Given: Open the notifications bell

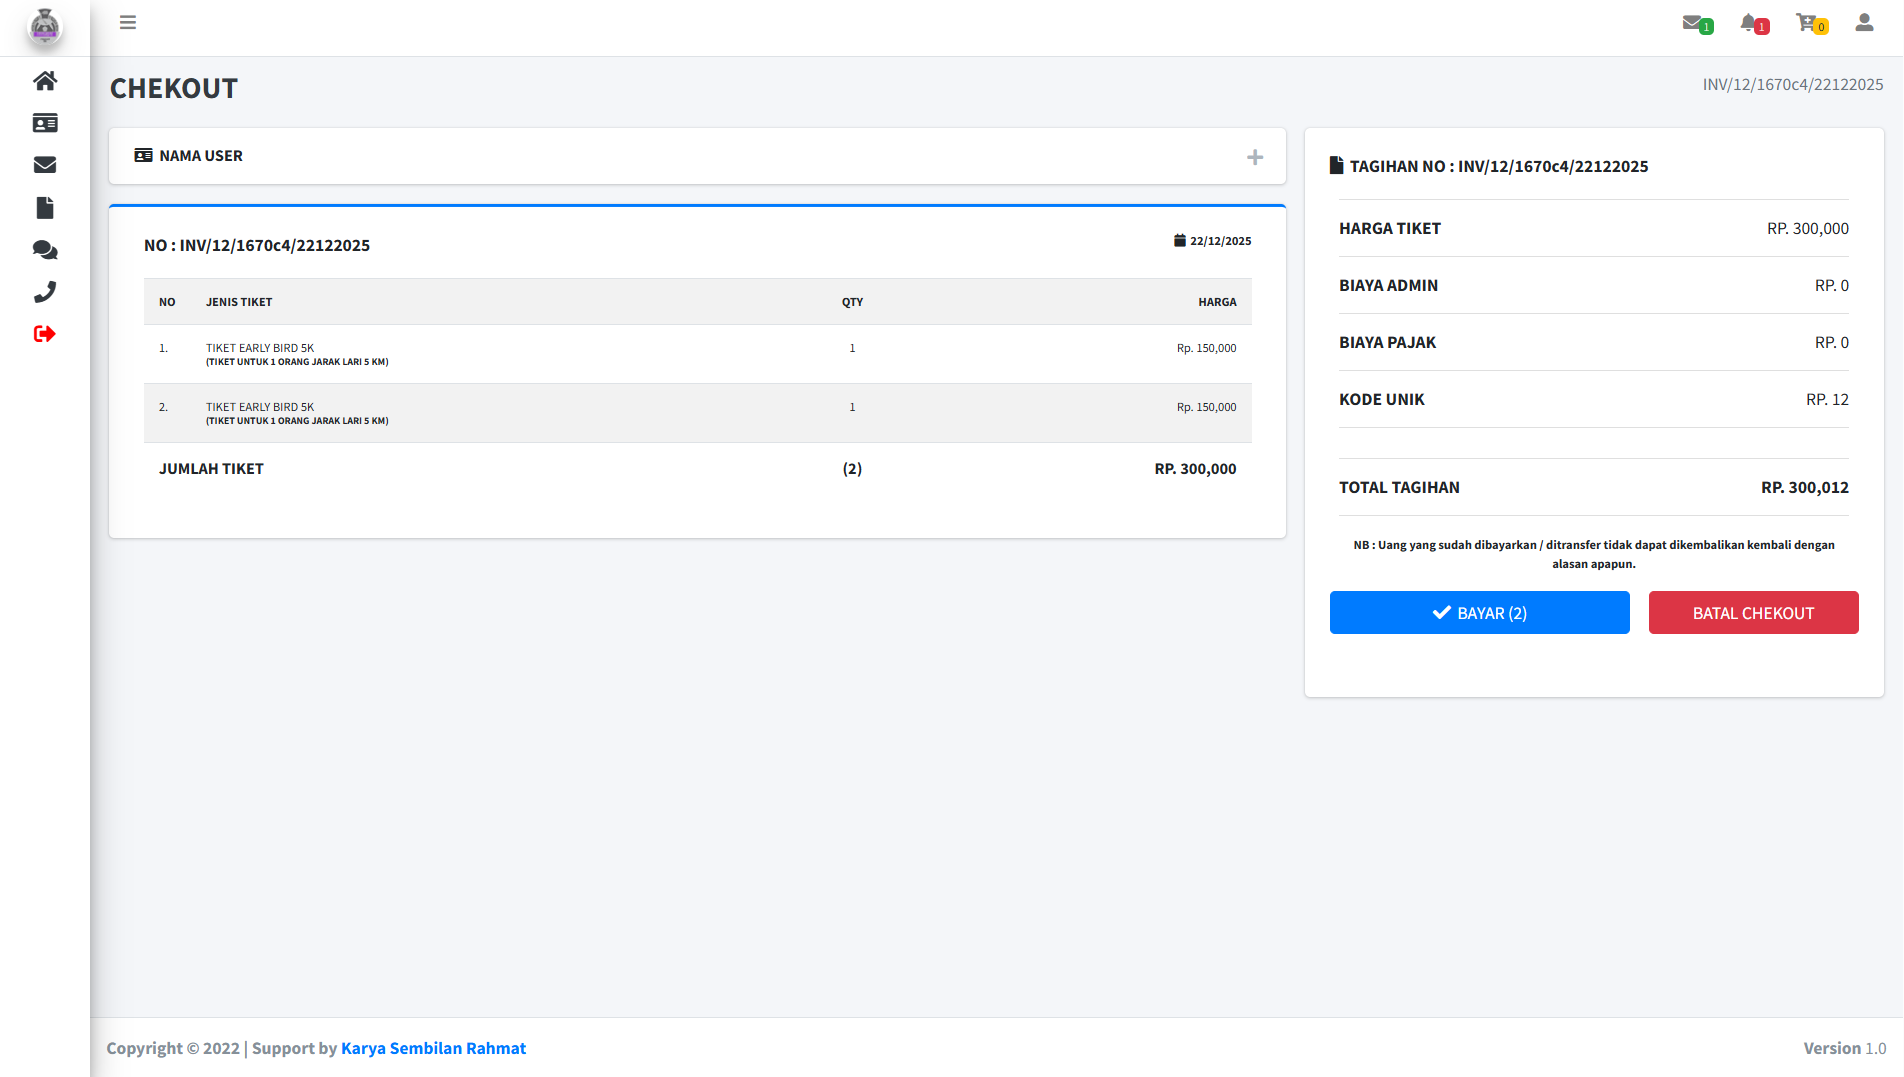Looking at the screenshot, I should (1750, 23).
